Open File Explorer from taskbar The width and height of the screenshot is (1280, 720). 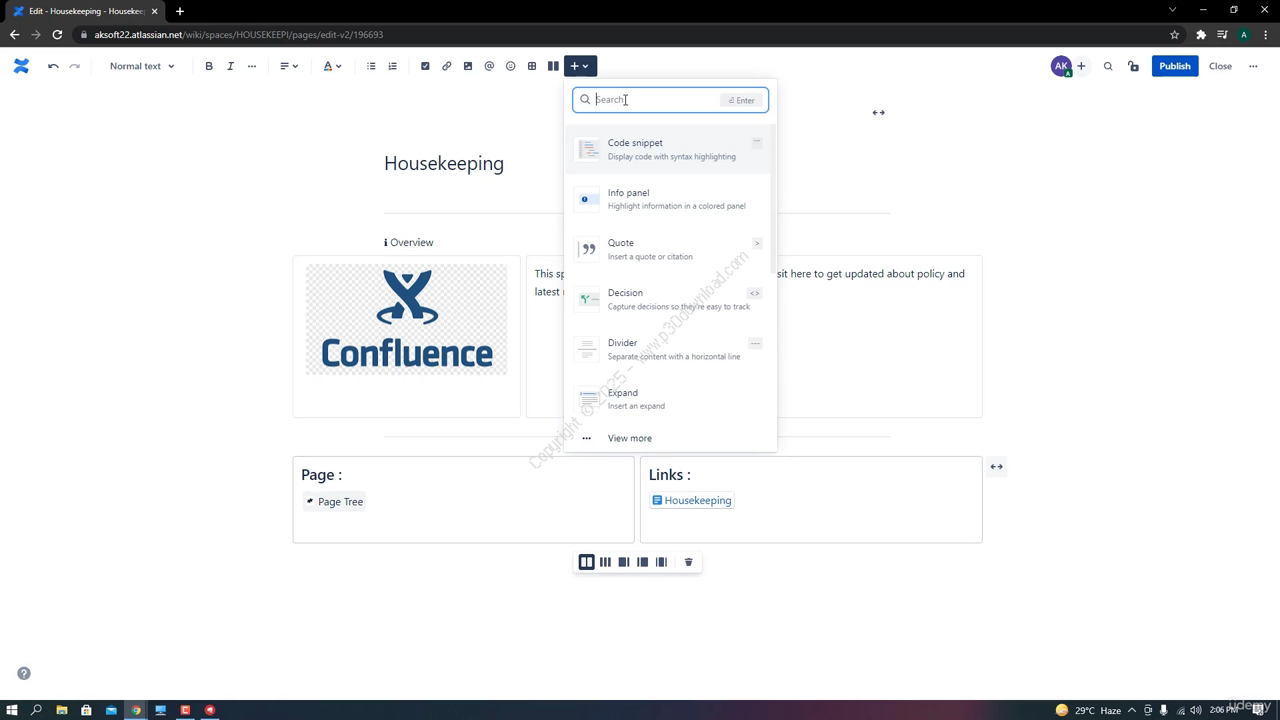(x=61, y=710)
